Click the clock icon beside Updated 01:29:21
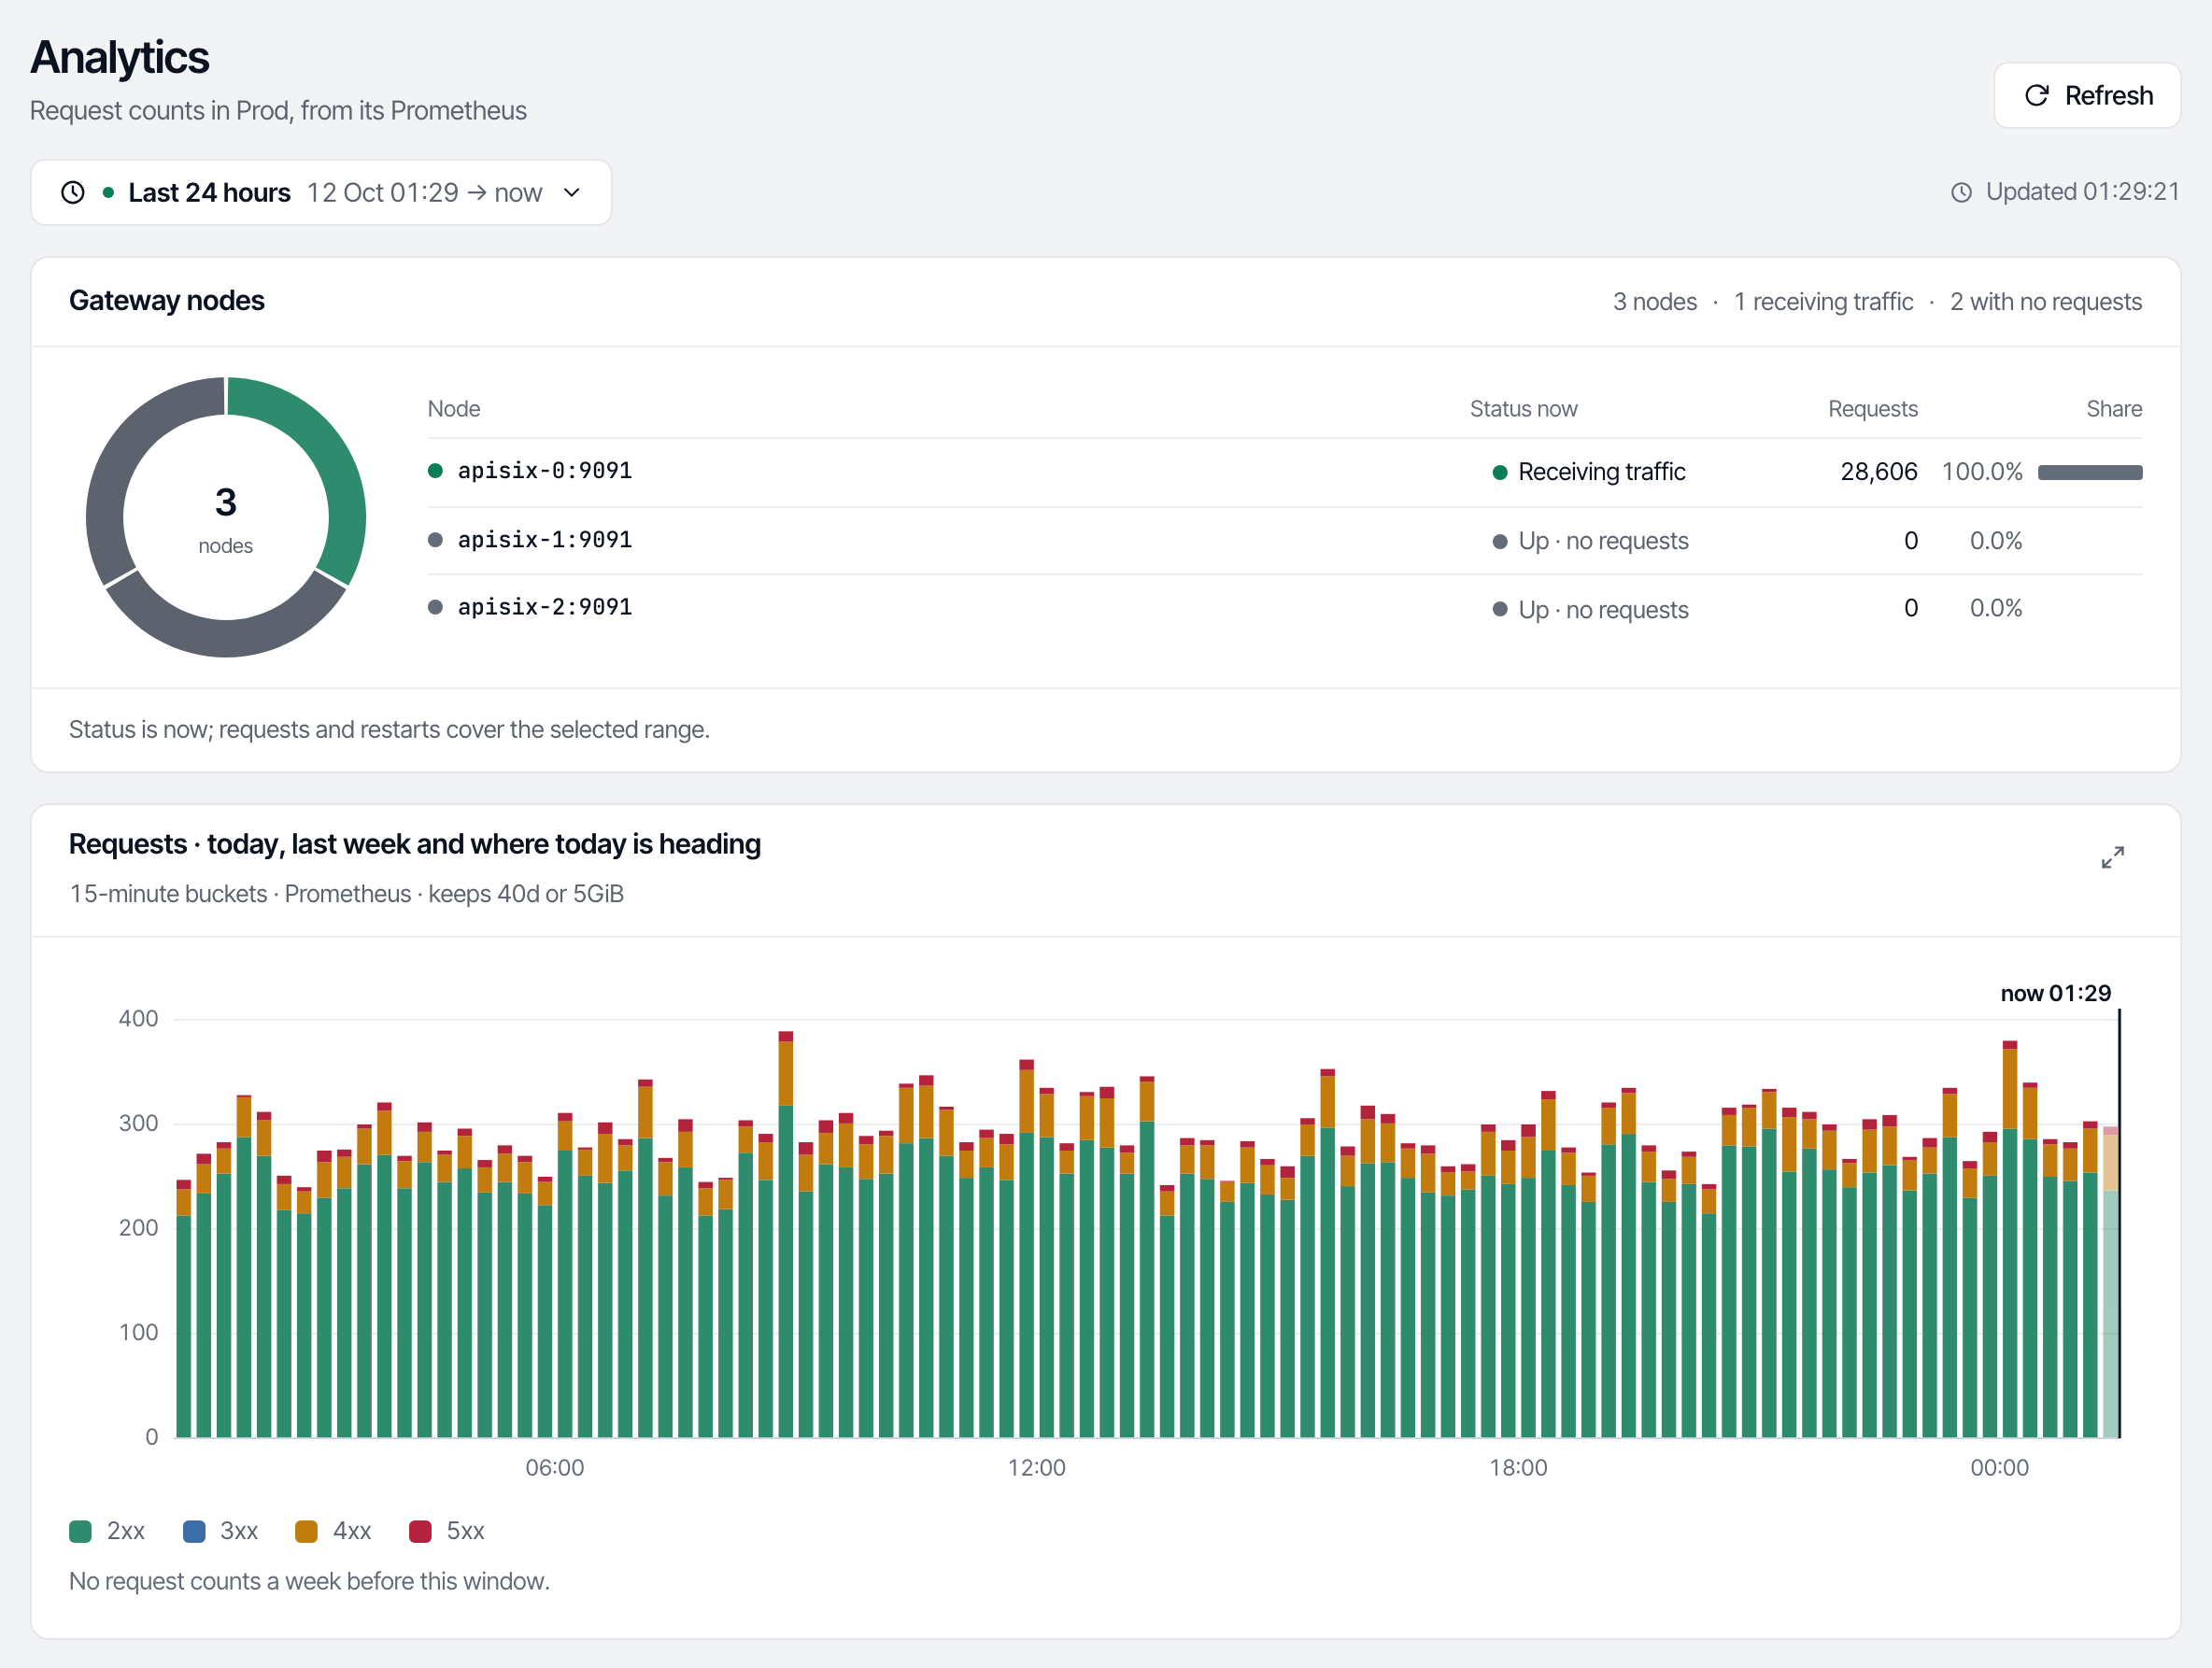This screenshot has height=1668, width=2212. point(1961,192)
